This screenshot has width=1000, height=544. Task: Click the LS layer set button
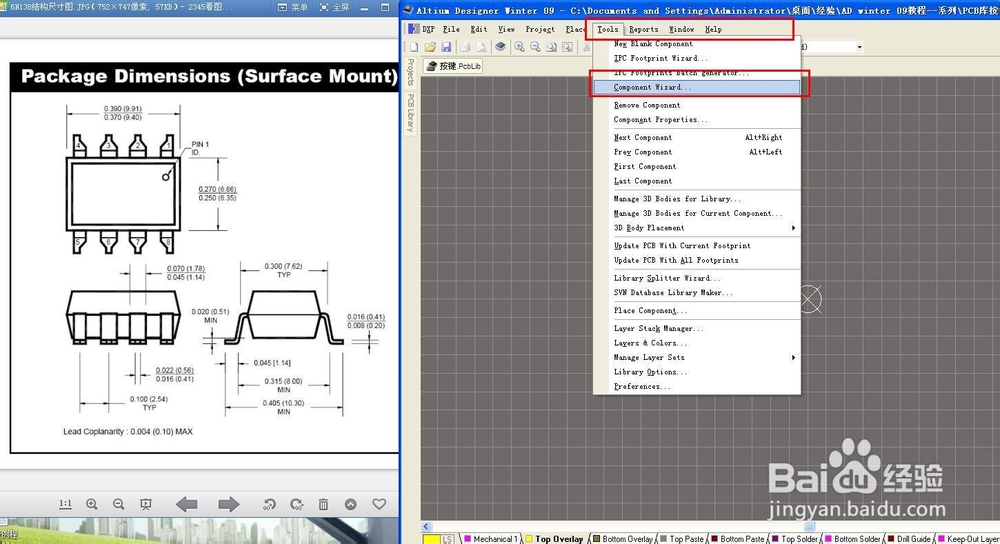pyautogui.click(x=448, y=540)
